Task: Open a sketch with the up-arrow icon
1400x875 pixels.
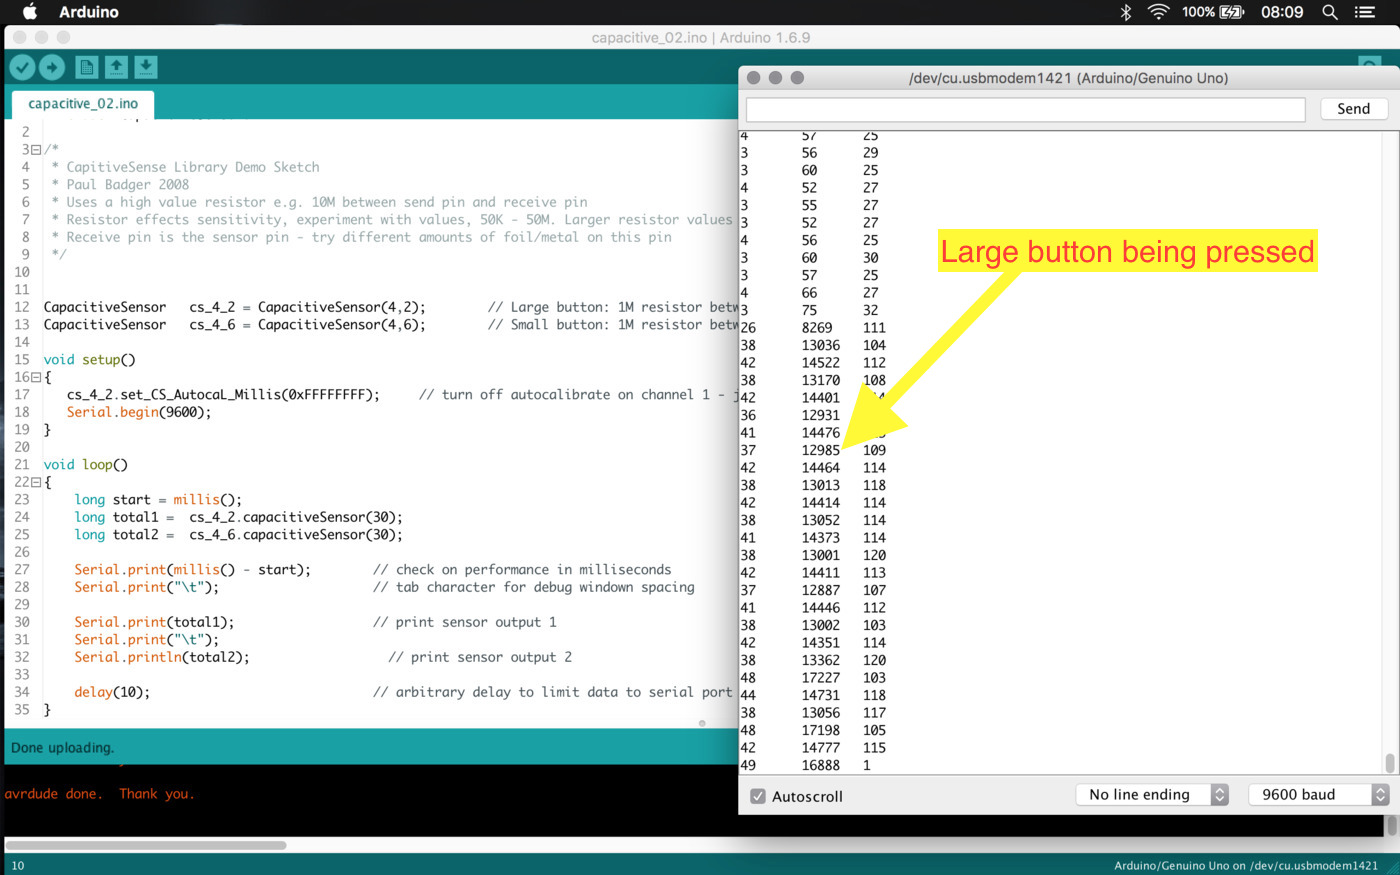Action: pyautogui.click(x=116, y=67)
